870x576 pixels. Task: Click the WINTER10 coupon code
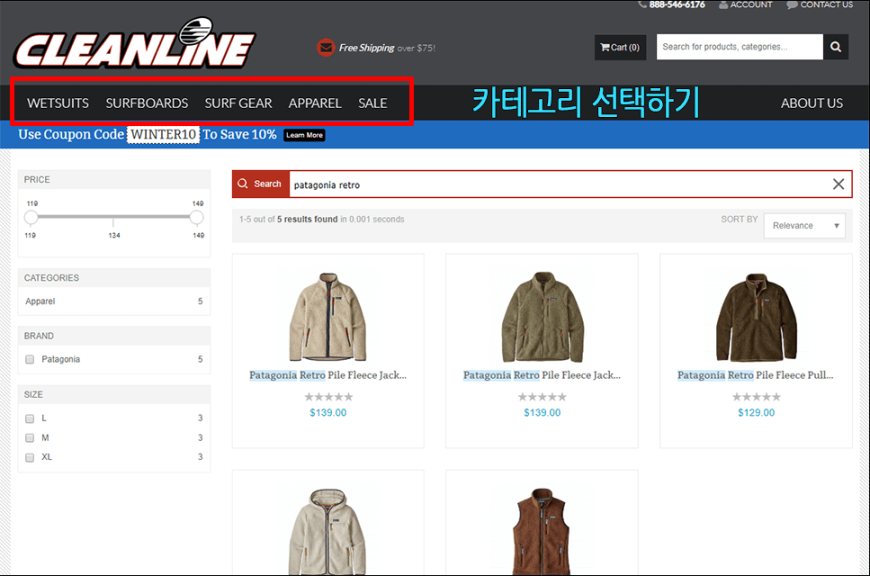click(163, 135)
